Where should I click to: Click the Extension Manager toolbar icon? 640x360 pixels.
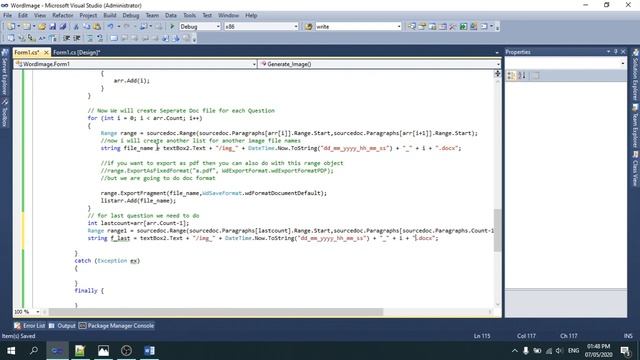tap(473, 27)
